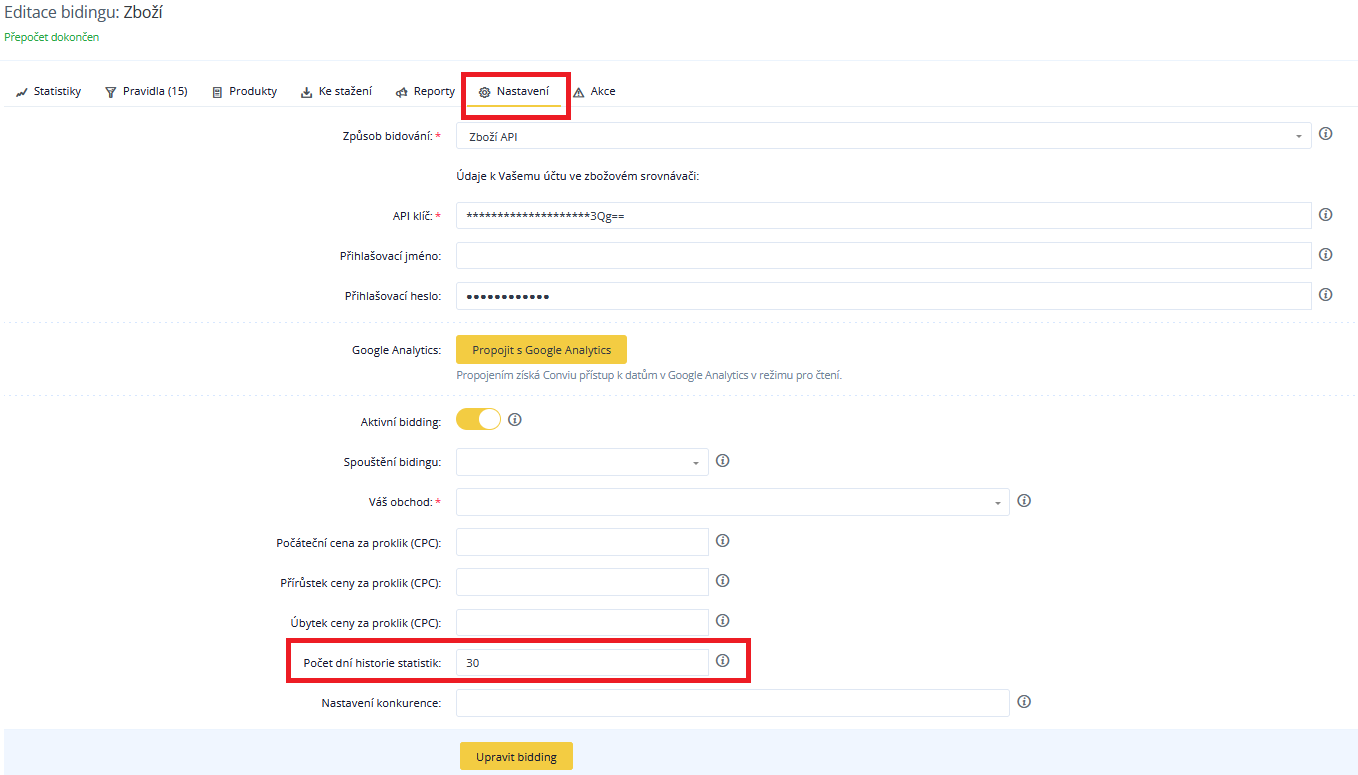Click info icon beside Počáteční cena za proklik

click(x=723, y=541)
